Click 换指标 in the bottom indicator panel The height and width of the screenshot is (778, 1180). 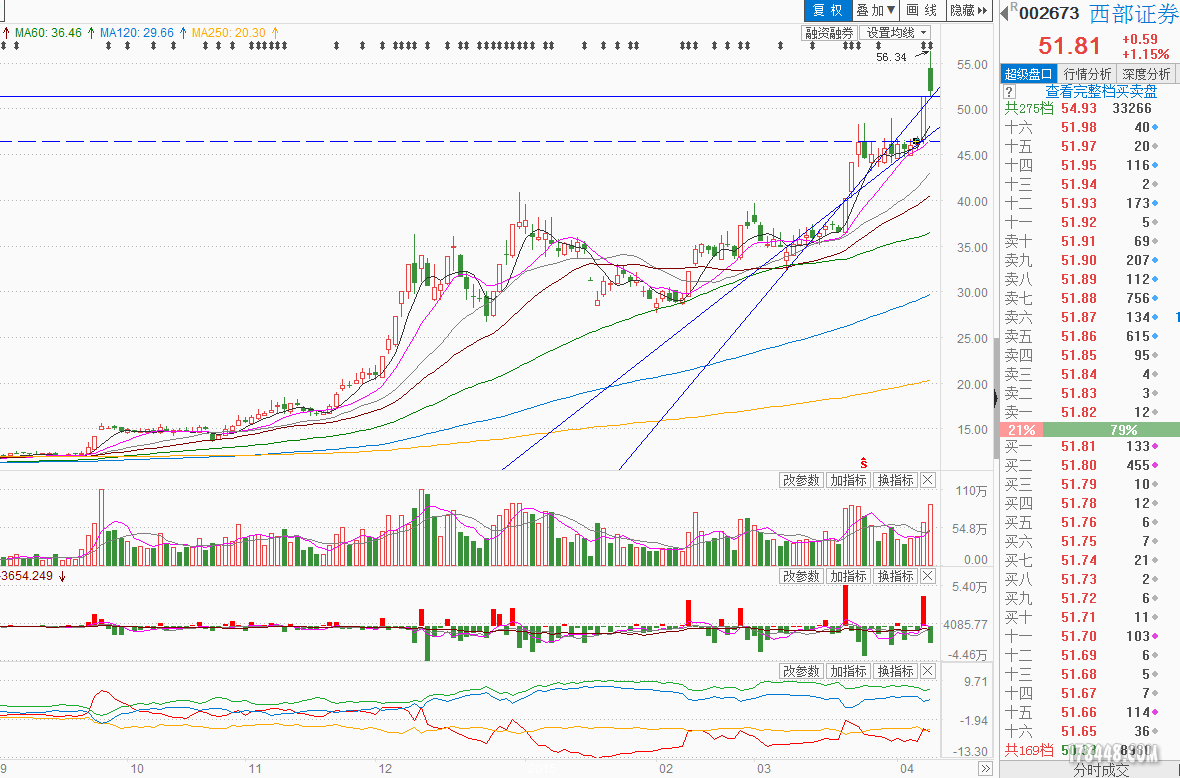[896, 671]
